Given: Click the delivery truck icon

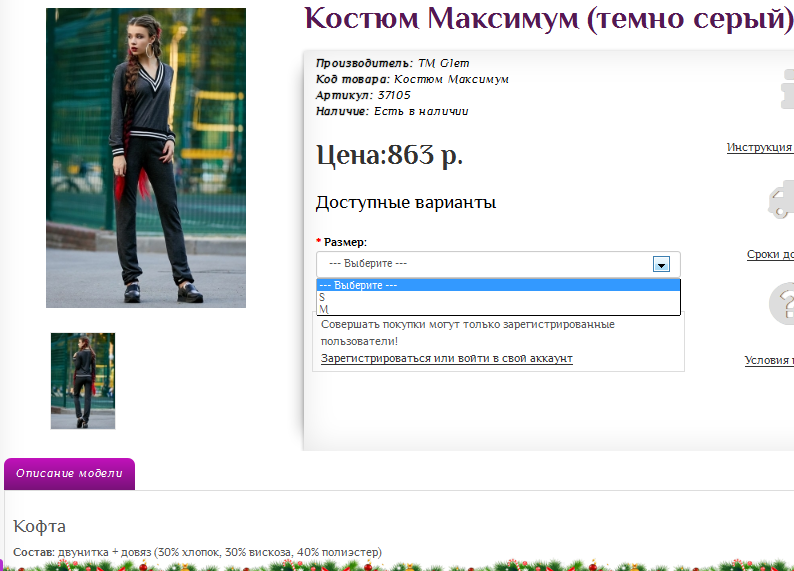Looking at the screenshot, I should (781, 200).
